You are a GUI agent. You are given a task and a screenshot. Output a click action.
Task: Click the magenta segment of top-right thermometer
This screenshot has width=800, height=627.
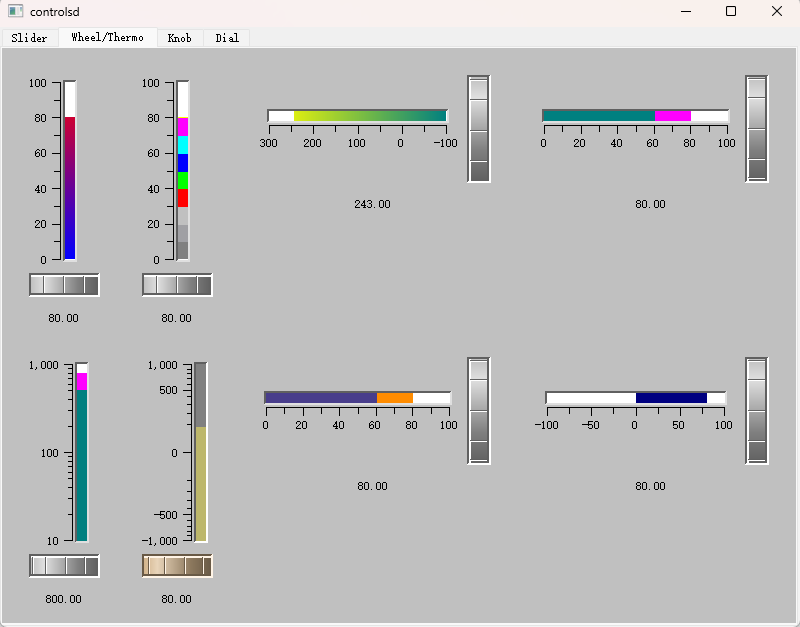point(673,116)
